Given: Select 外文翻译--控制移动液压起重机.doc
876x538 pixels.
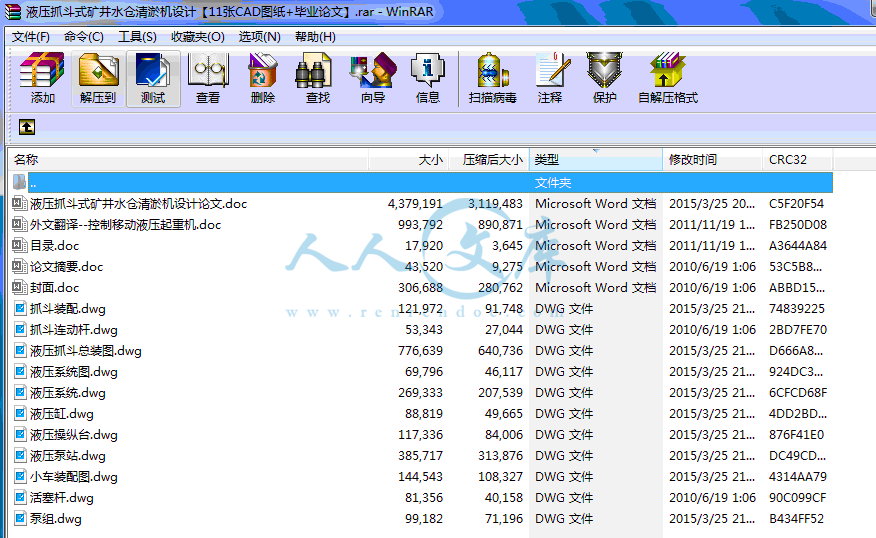Looking at the screenshot, I should pos(126,225).
